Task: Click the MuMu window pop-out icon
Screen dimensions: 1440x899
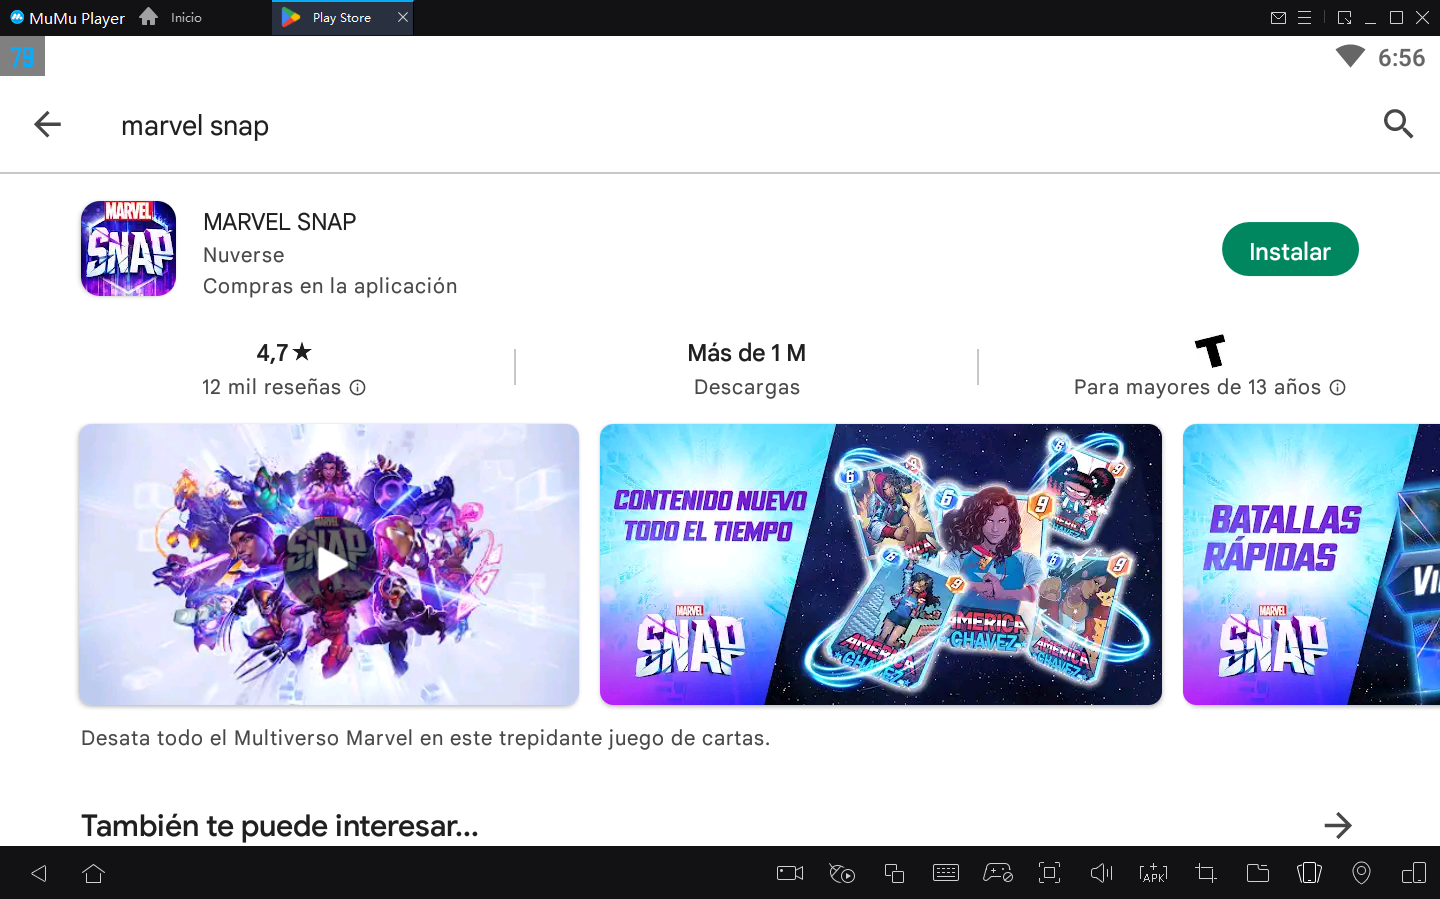Action: 1344,18
